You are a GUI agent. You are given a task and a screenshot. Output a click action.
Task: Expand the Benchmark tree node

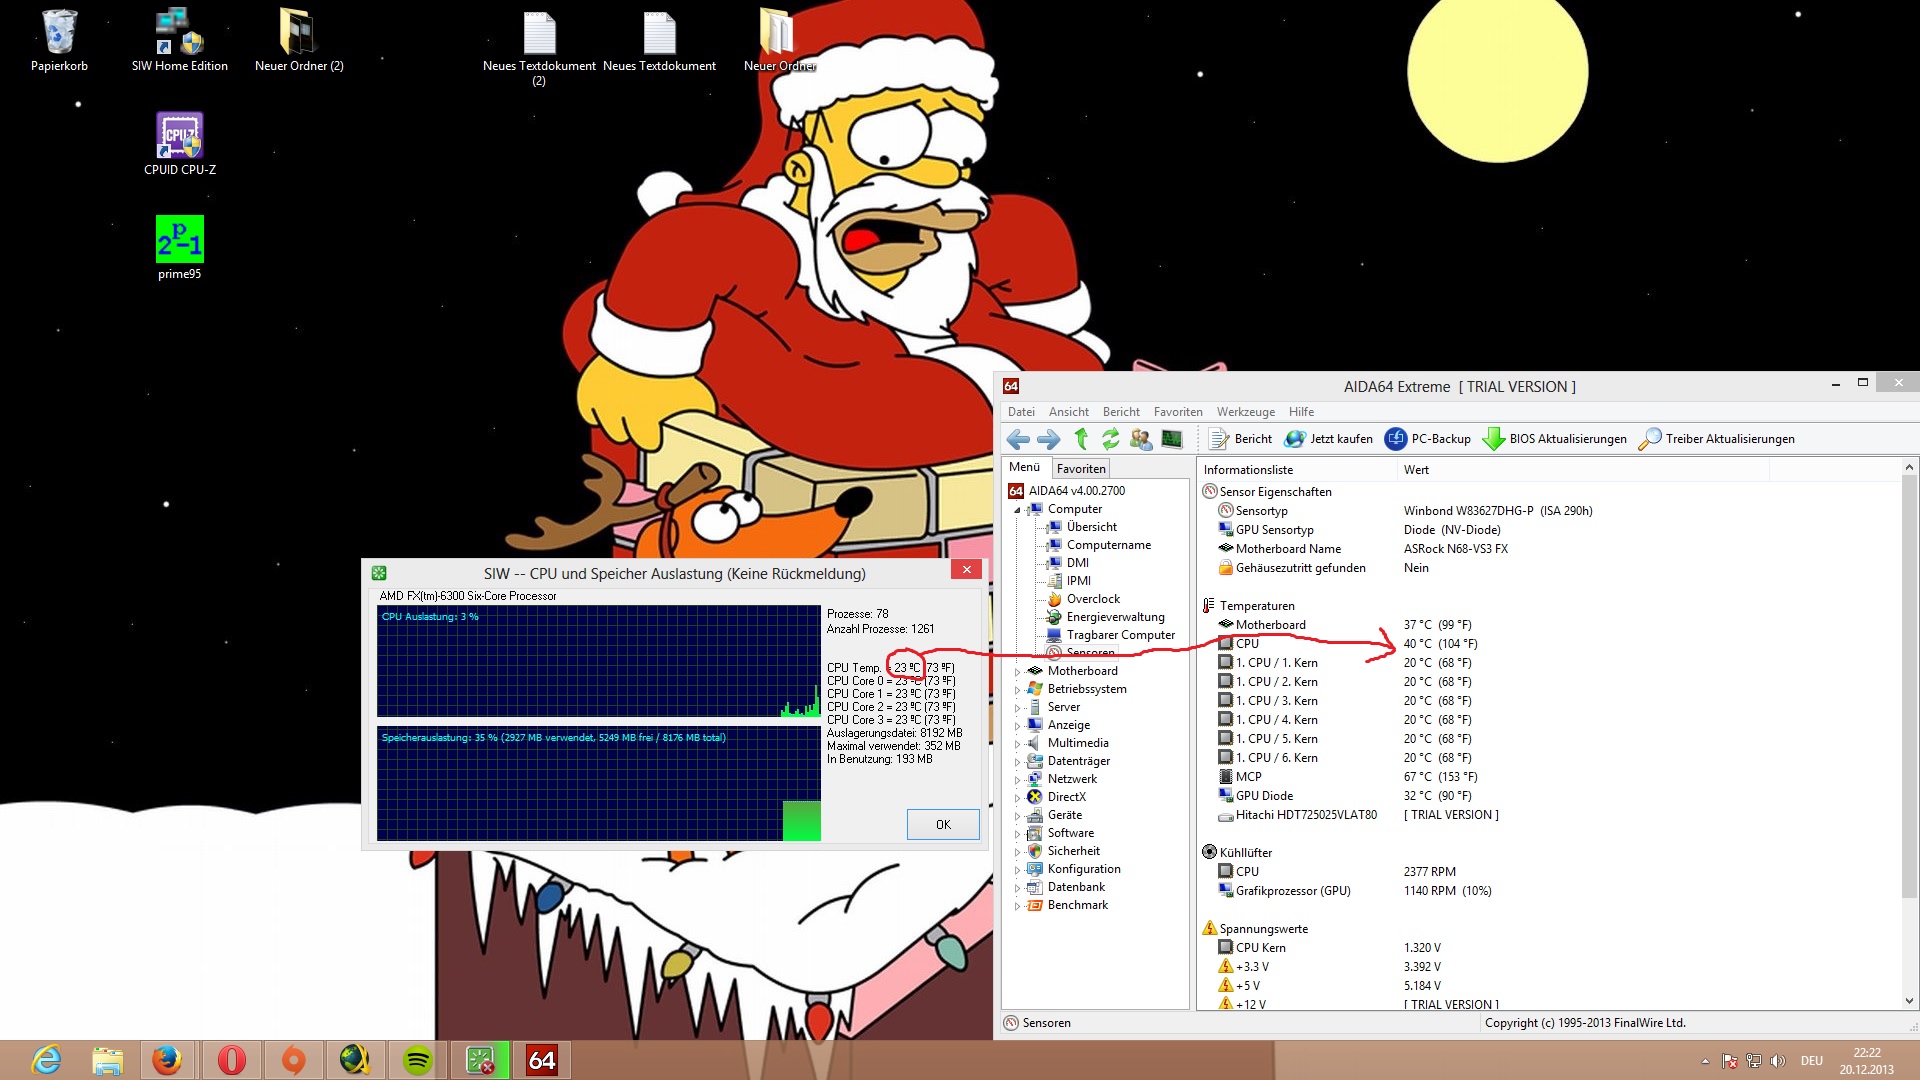point(1018,906)
